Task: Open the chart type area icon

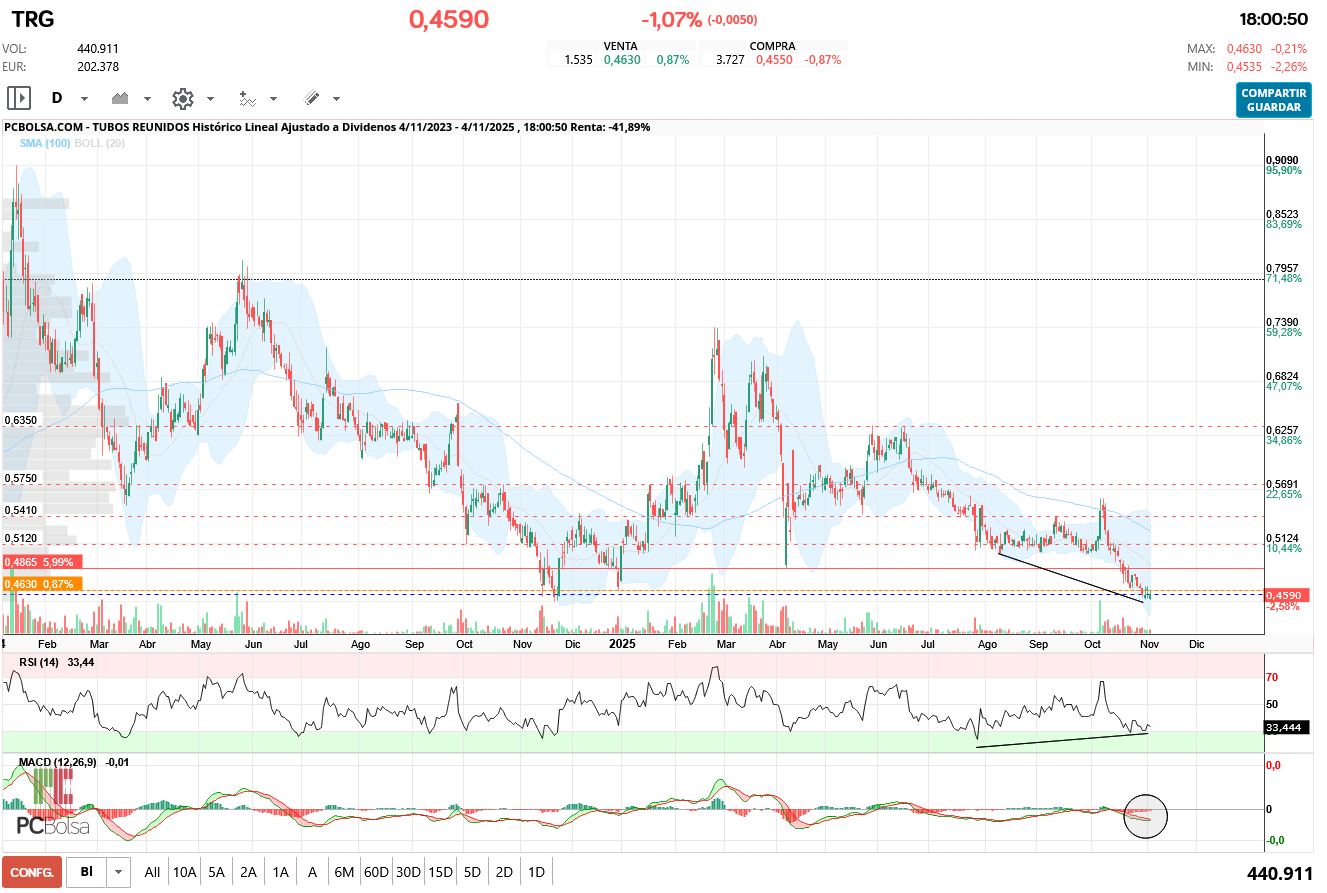Action: [122, 98]
